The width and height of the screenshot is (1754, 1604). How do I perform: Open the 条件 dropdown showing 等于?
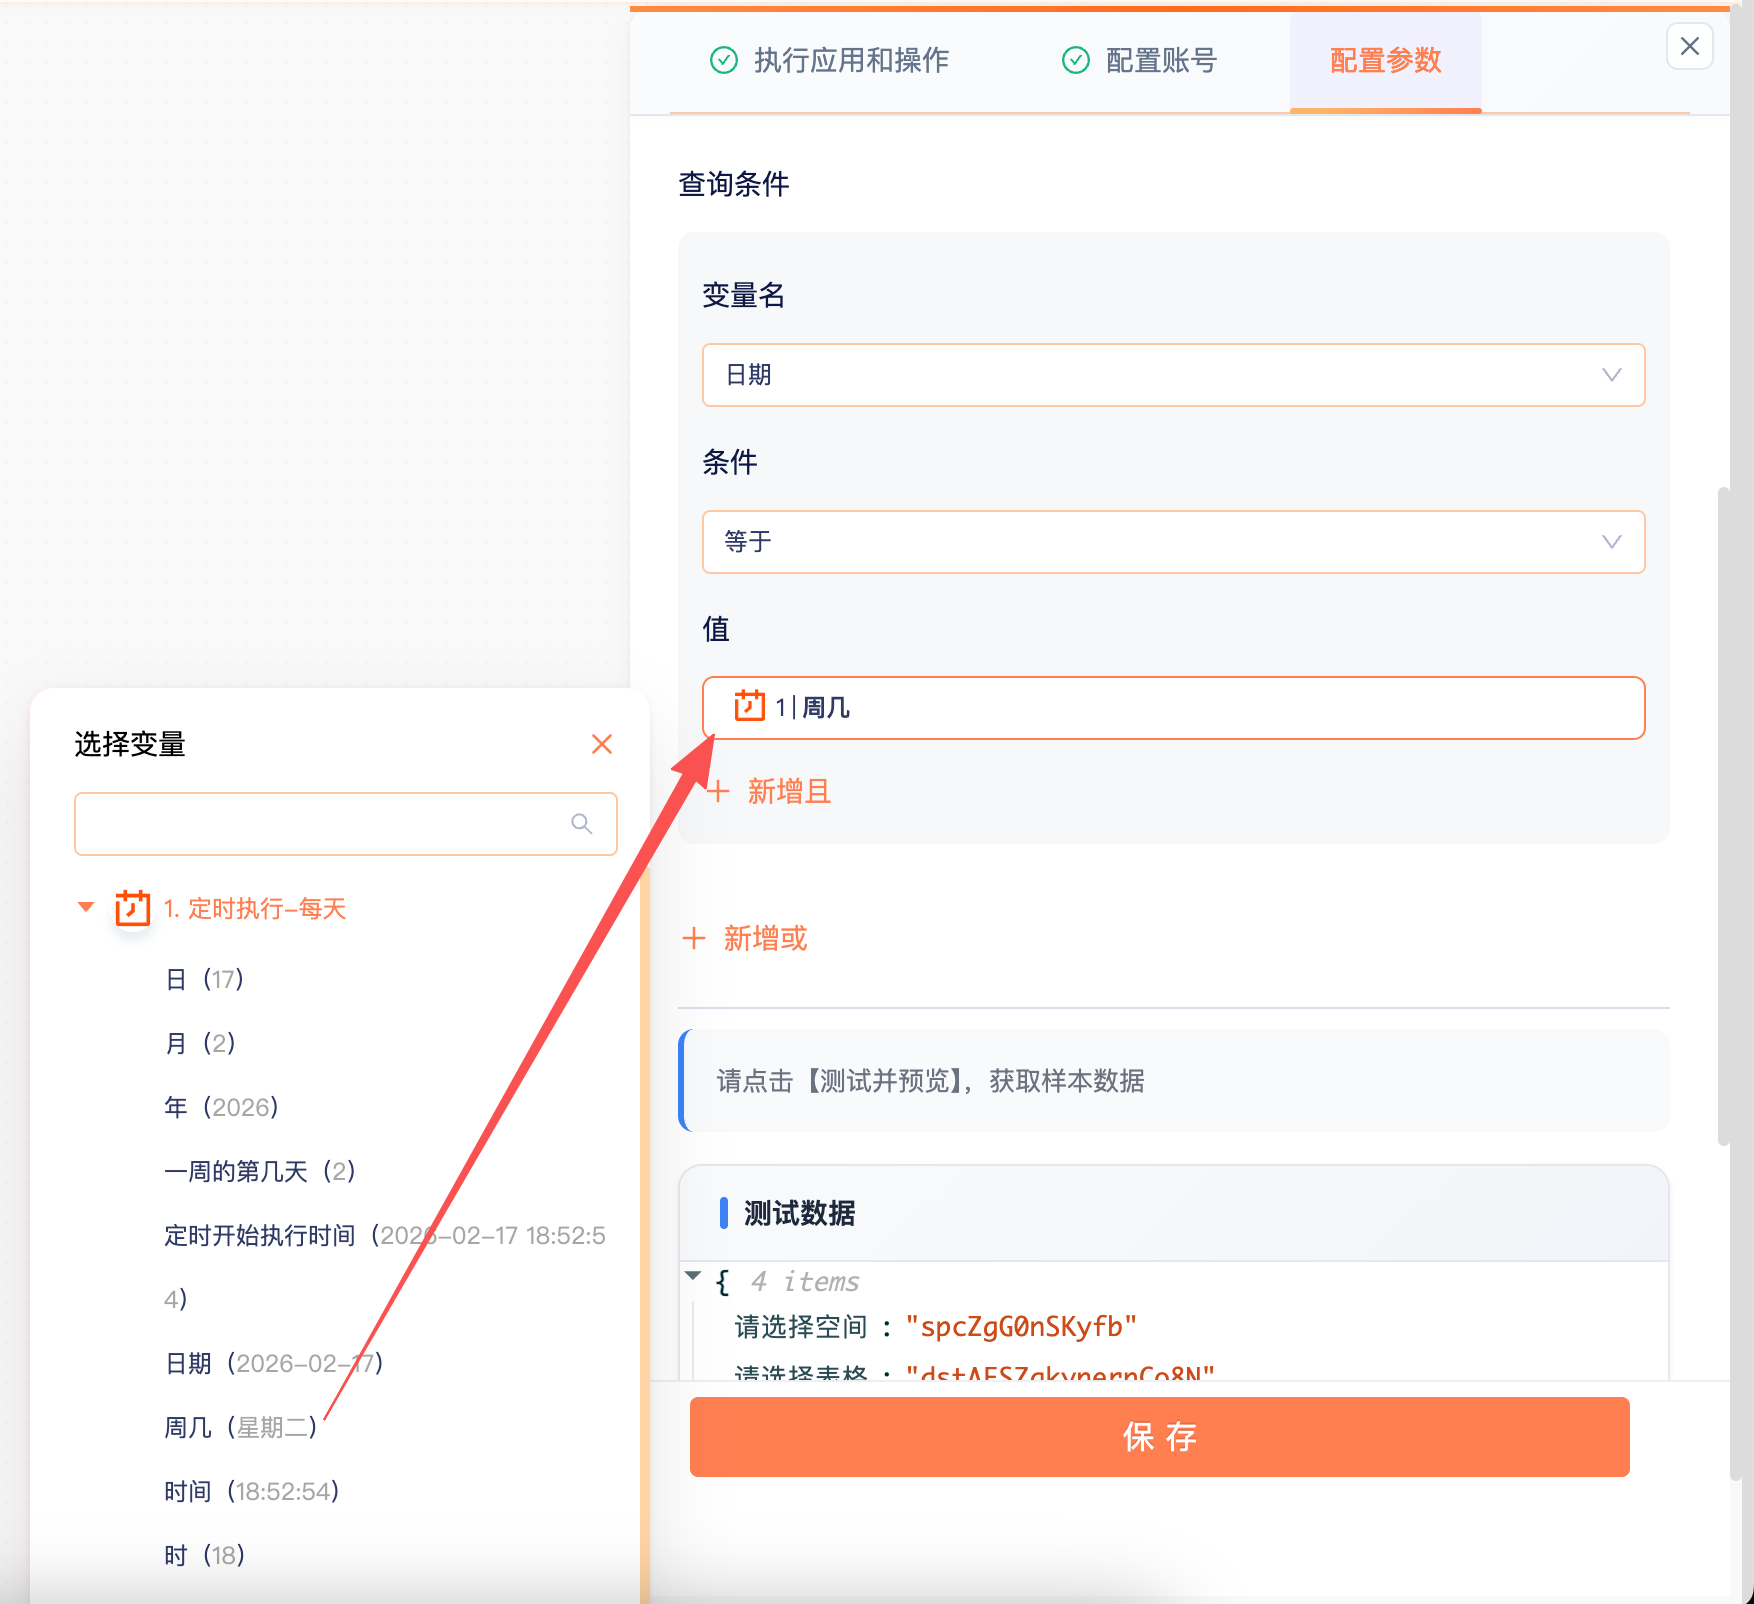tap(1173, 542)
